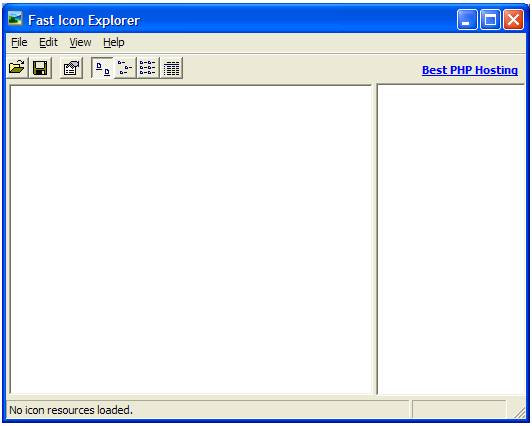Click the window resize grip
Screen dimensions: 532x426
[x=519, y=412]
